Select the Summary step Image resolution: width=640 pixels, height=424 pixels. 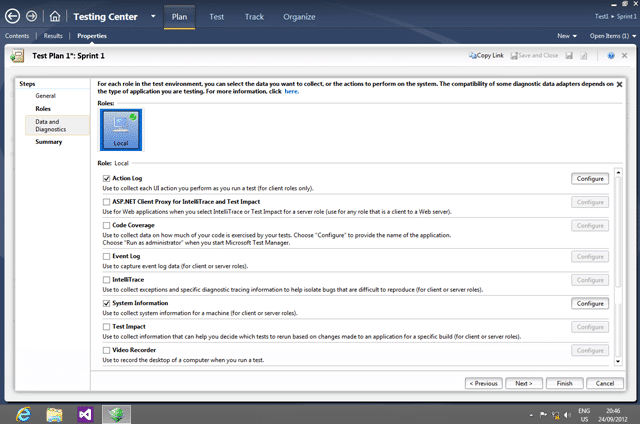coord(49,142)
